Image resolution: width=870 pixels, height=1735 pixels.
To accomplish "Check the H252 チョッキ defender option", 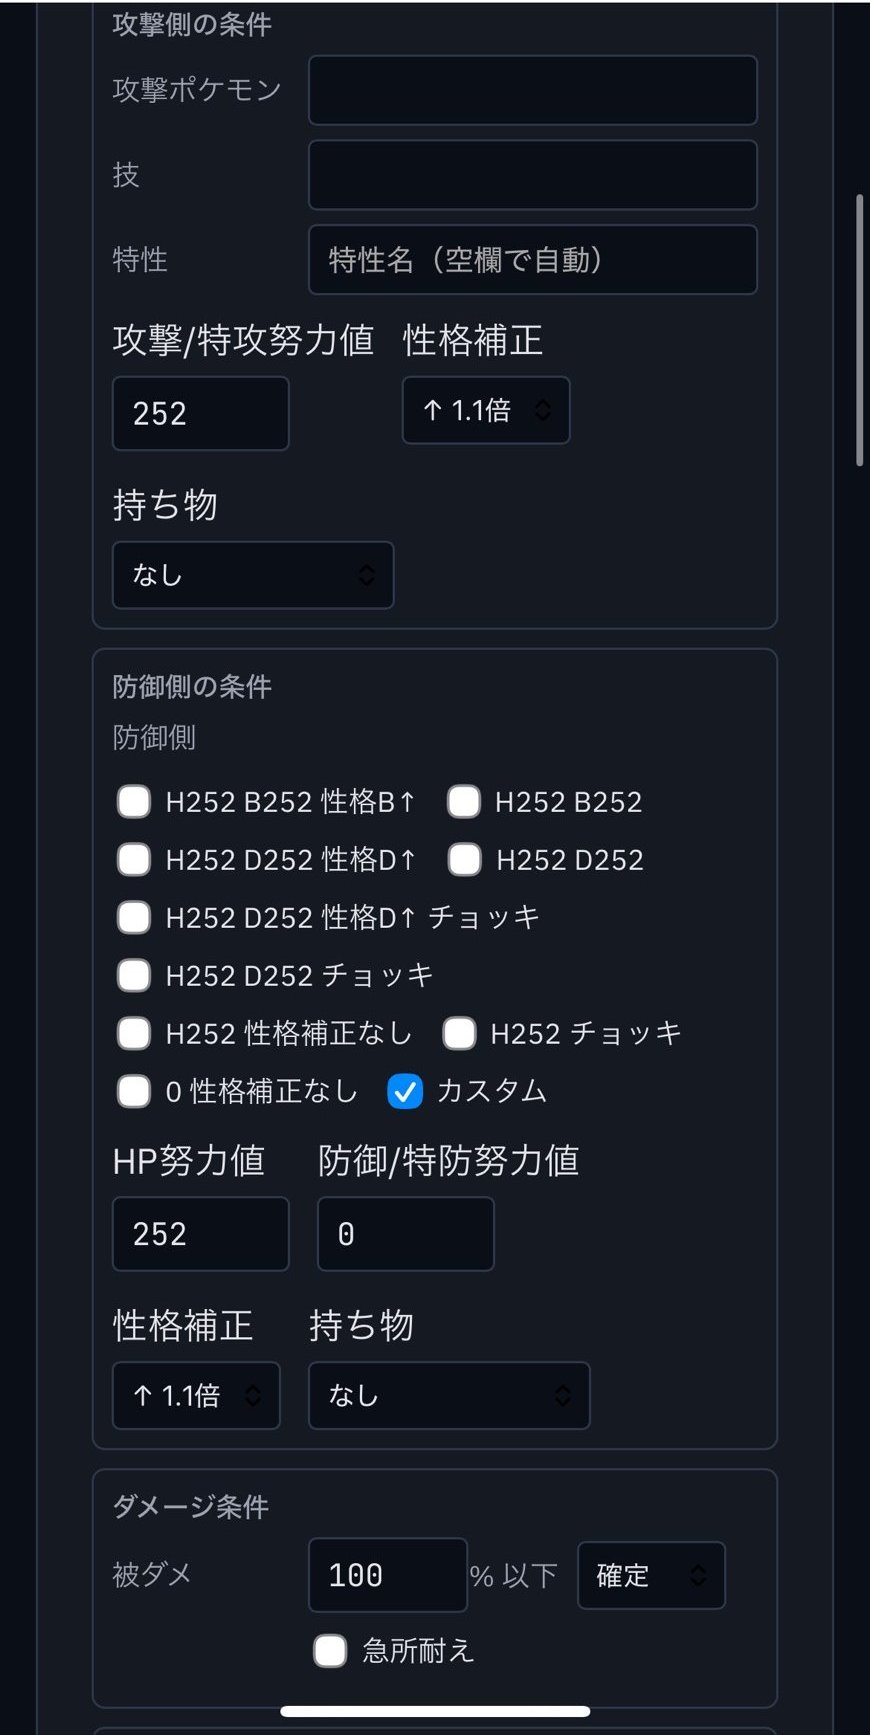I will 459,1033.
